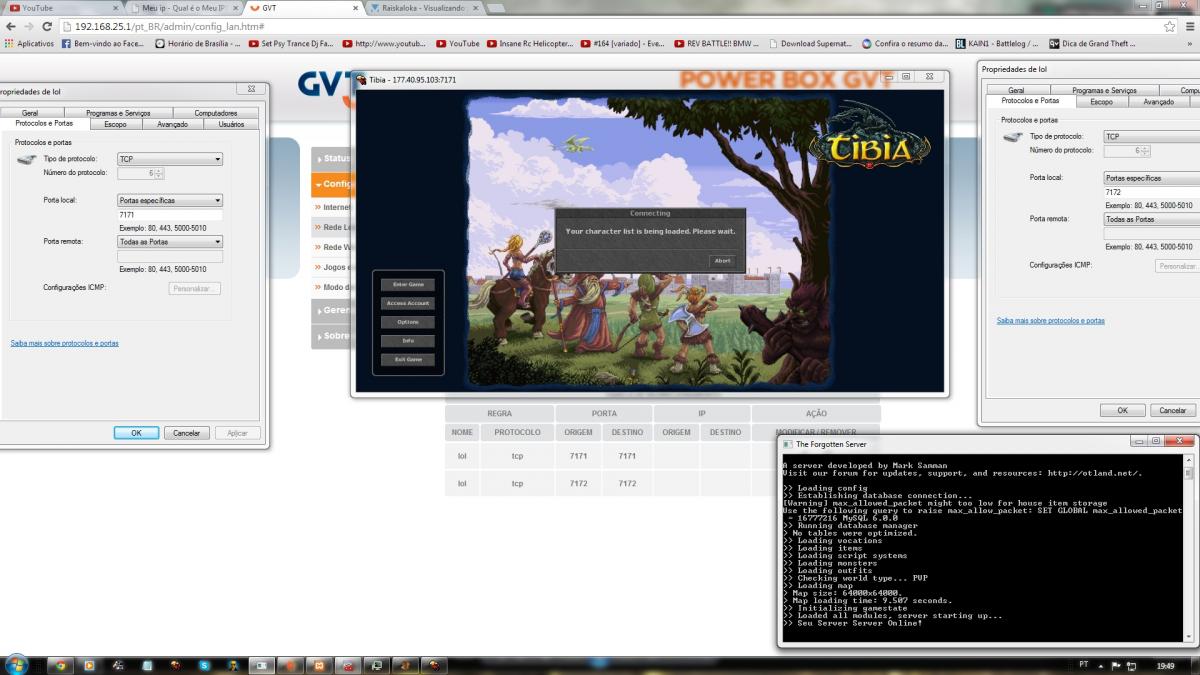The image size is (1200, 675).
Task: Open Horário de Brasília bookmark
Action: 198,43
